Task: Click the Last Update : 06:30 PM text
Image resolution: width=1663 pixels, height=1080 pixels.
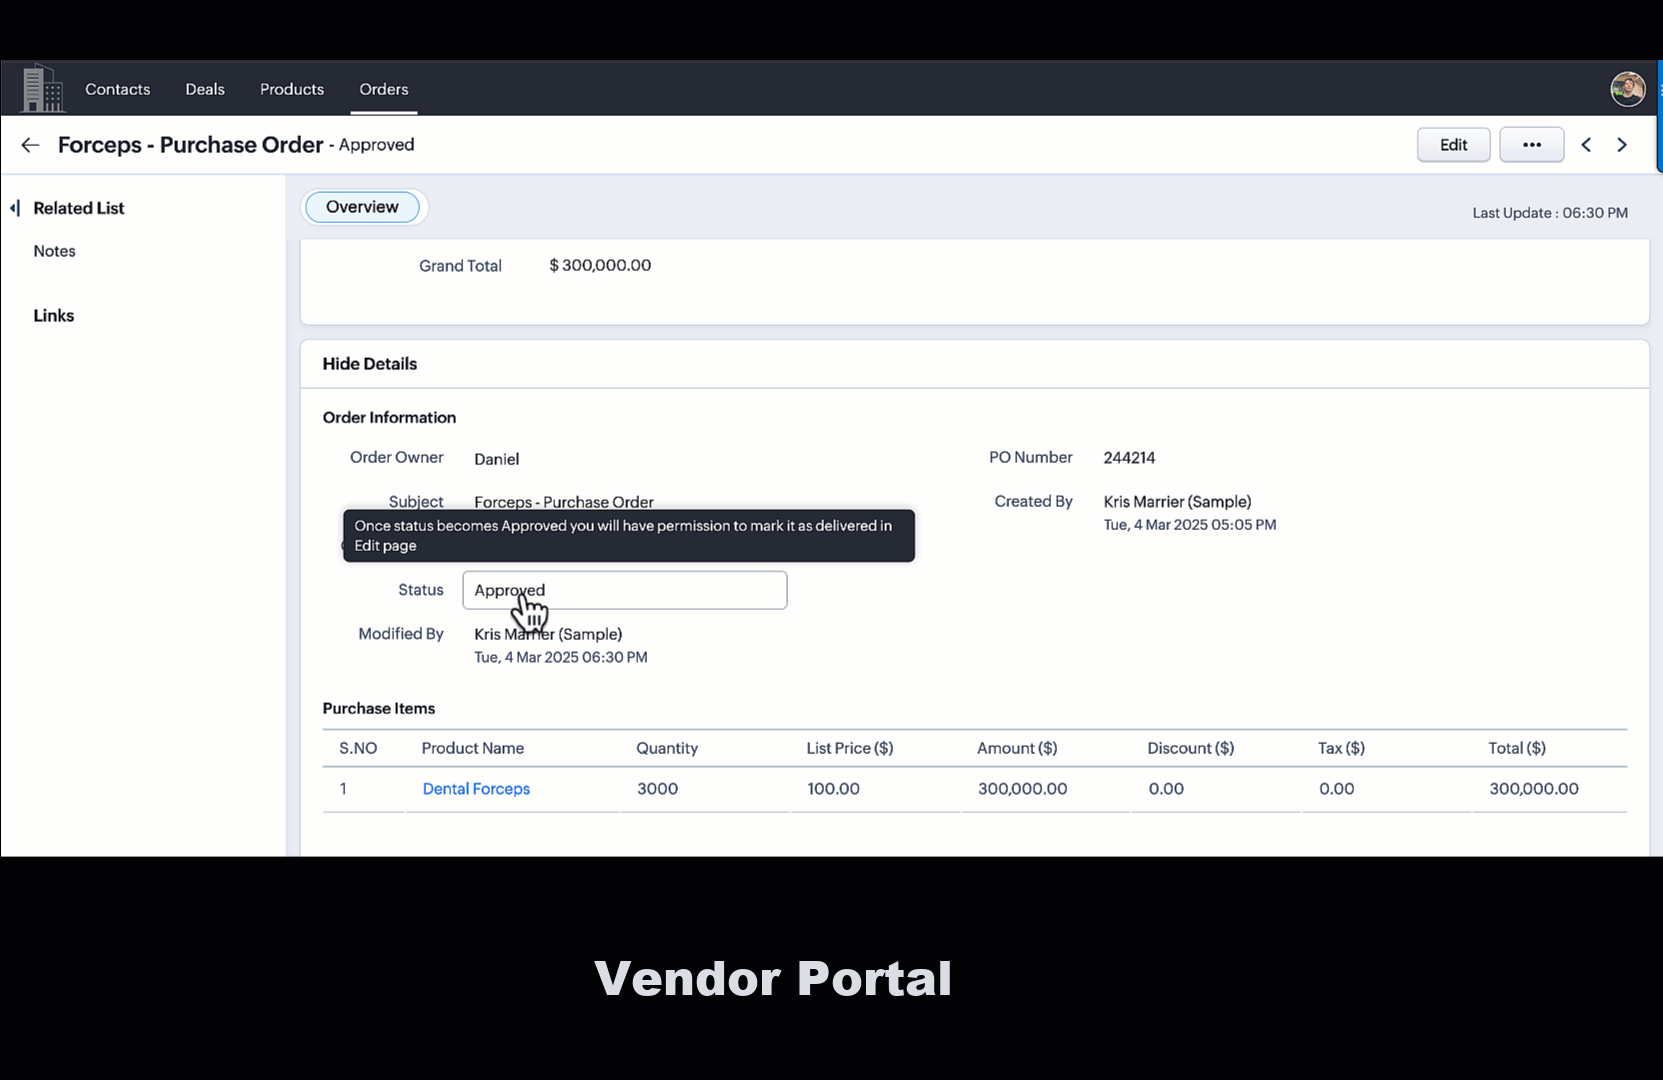Action: click(1550, 213)
